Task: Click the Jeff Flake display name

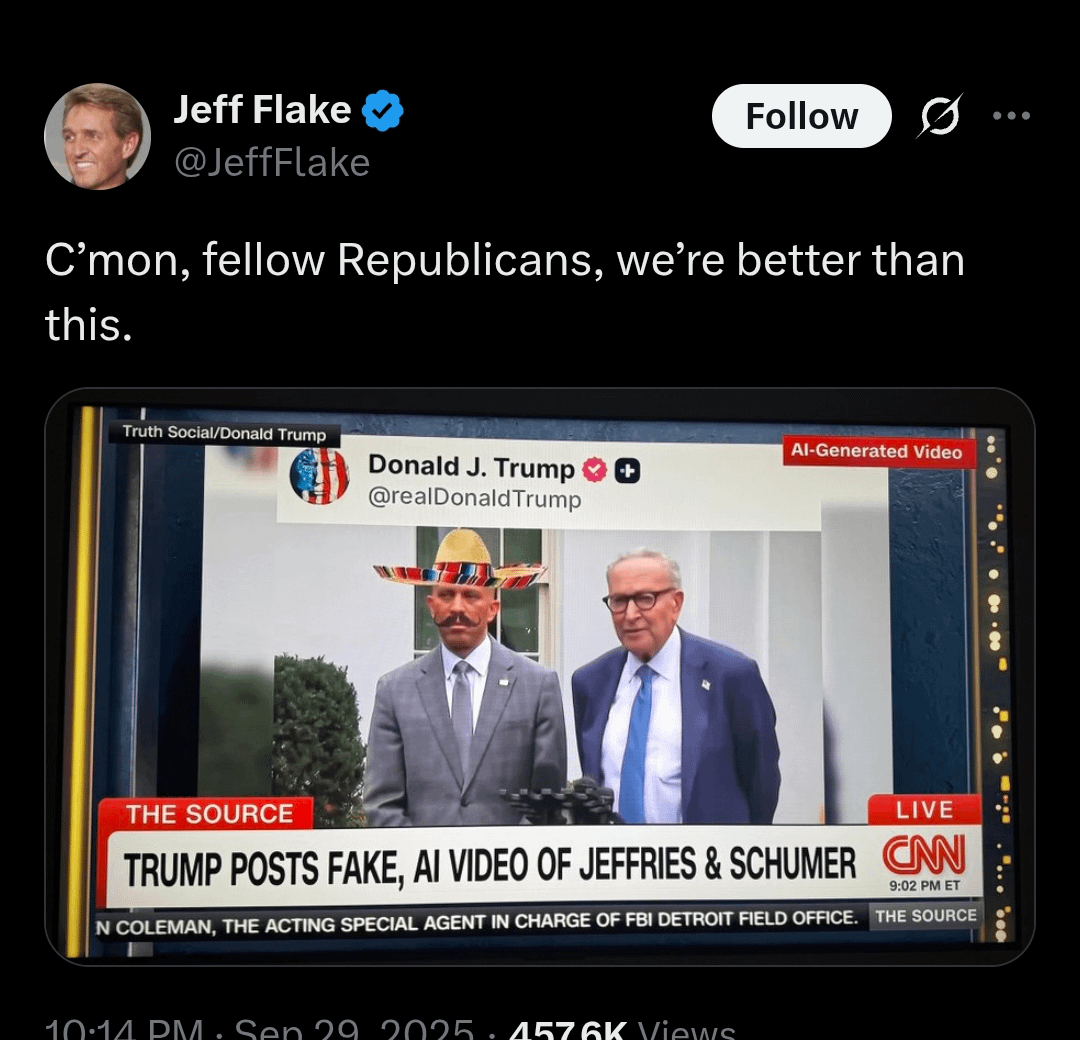Action: click(262, 110)
